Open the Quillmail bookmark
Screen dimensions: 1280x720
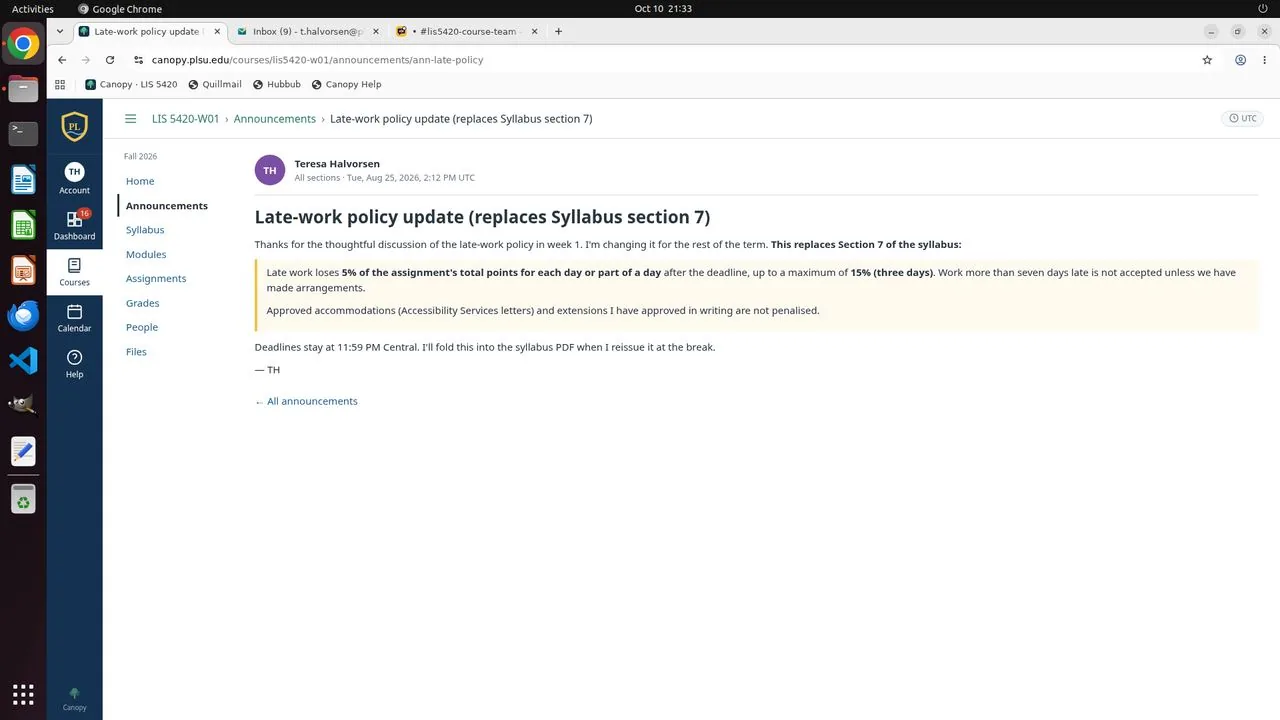[x=214, y=85]
